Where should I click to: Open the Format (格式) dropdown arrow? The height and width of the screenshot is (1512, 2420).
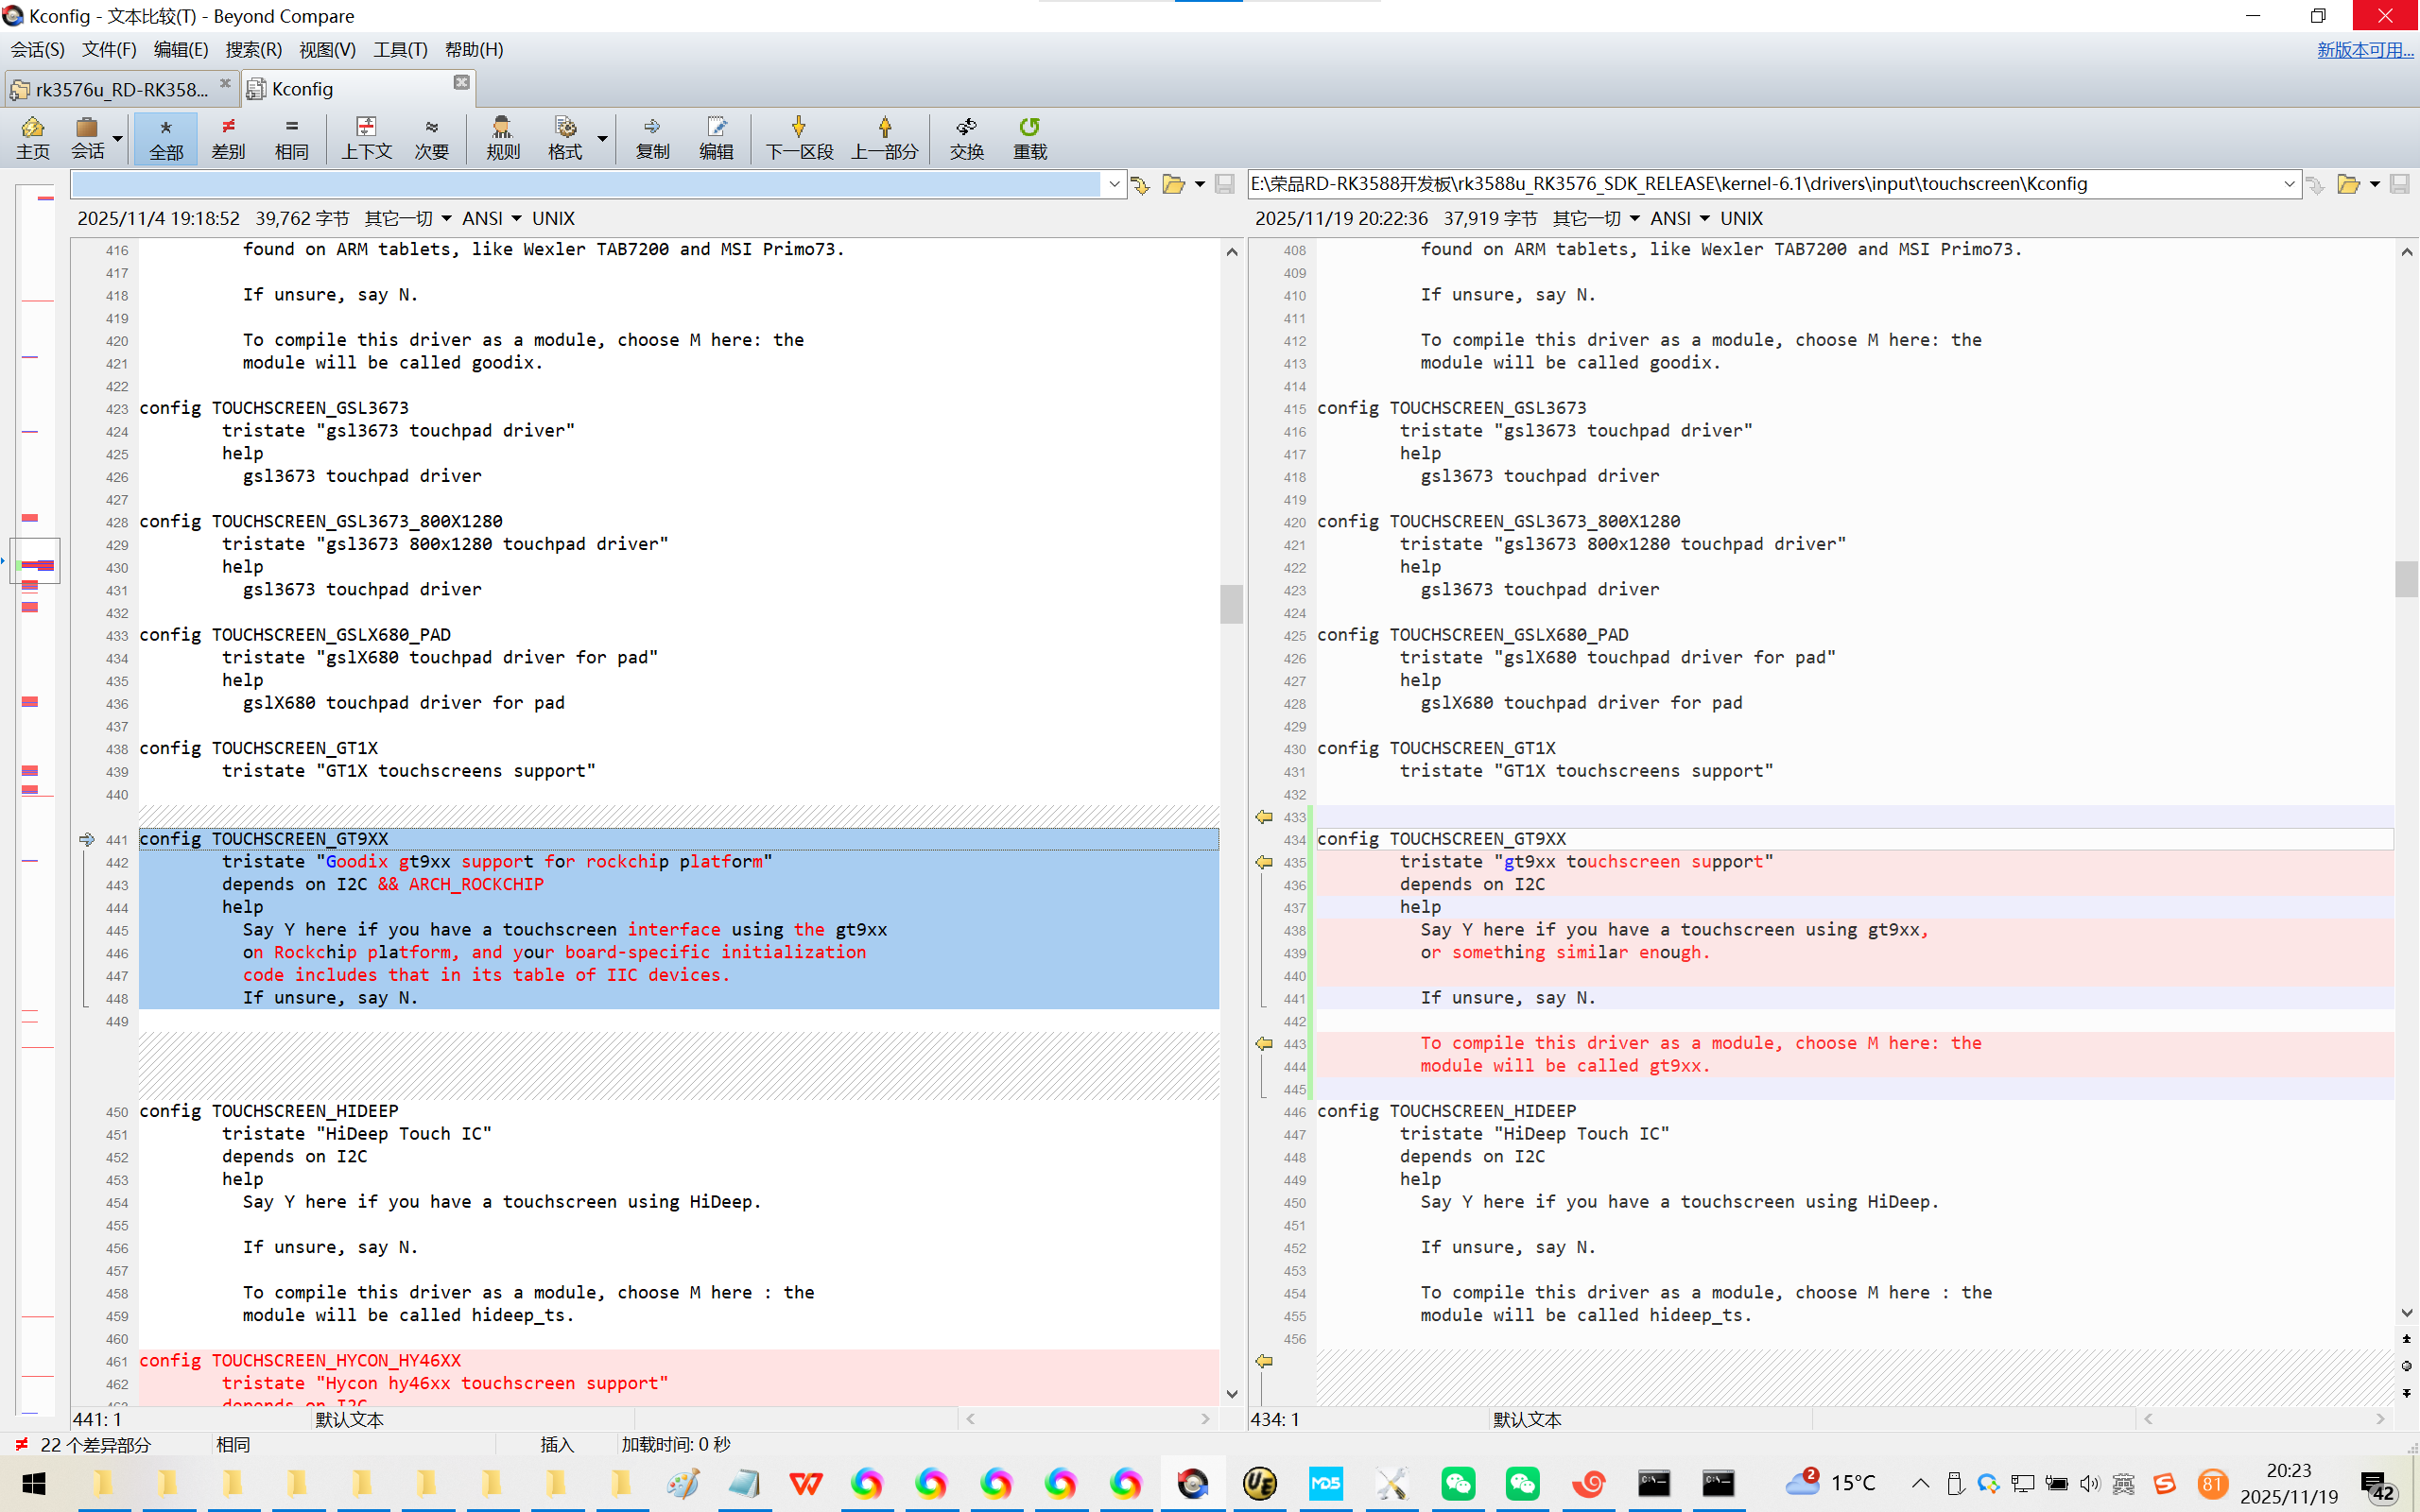coord(602,137)
